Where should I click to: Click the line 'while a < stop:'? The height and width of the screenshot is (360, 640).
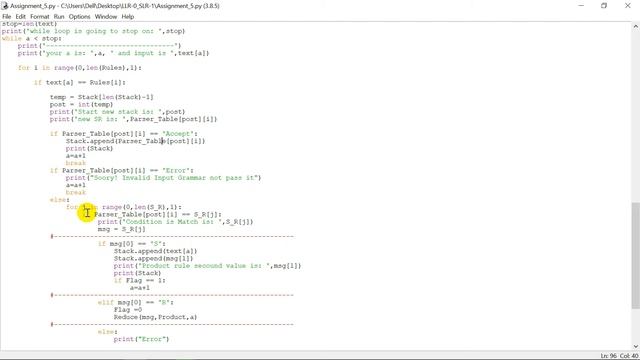coord(32,38)
